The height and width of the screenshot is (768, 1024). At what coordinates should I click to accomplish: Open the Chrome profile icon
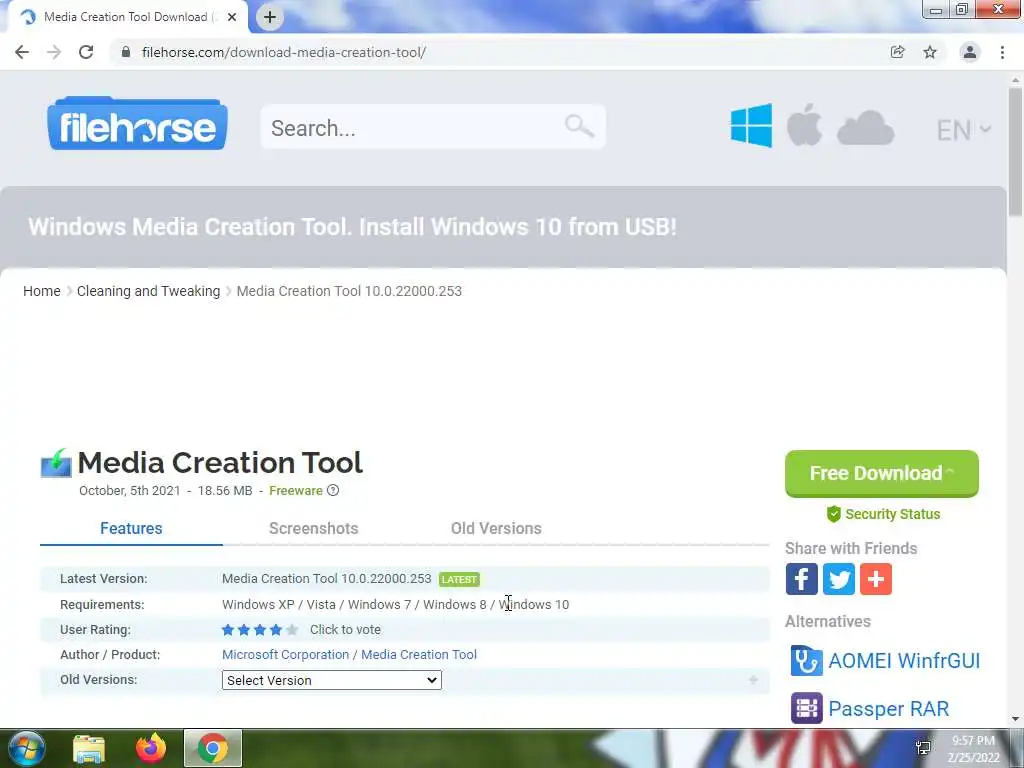pyautogui.click(x=970, y=52)
